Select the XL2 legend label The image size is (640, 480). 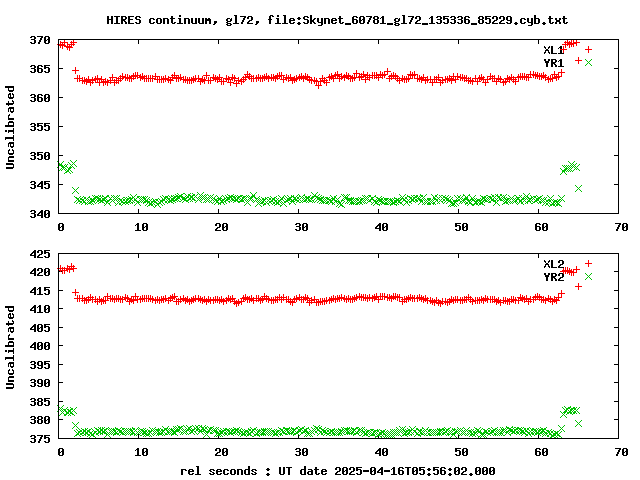click(x=553, y=264)
